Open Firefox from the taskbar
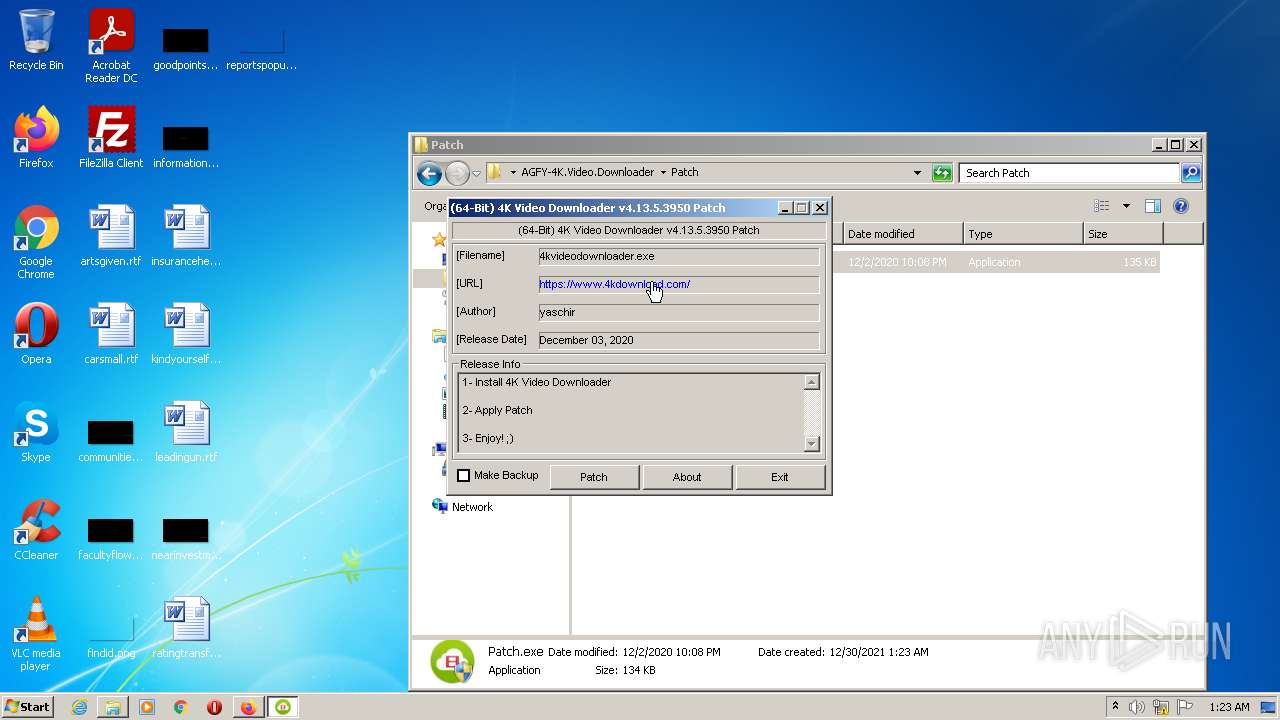The image size is (1280, 720). point(248,707)
